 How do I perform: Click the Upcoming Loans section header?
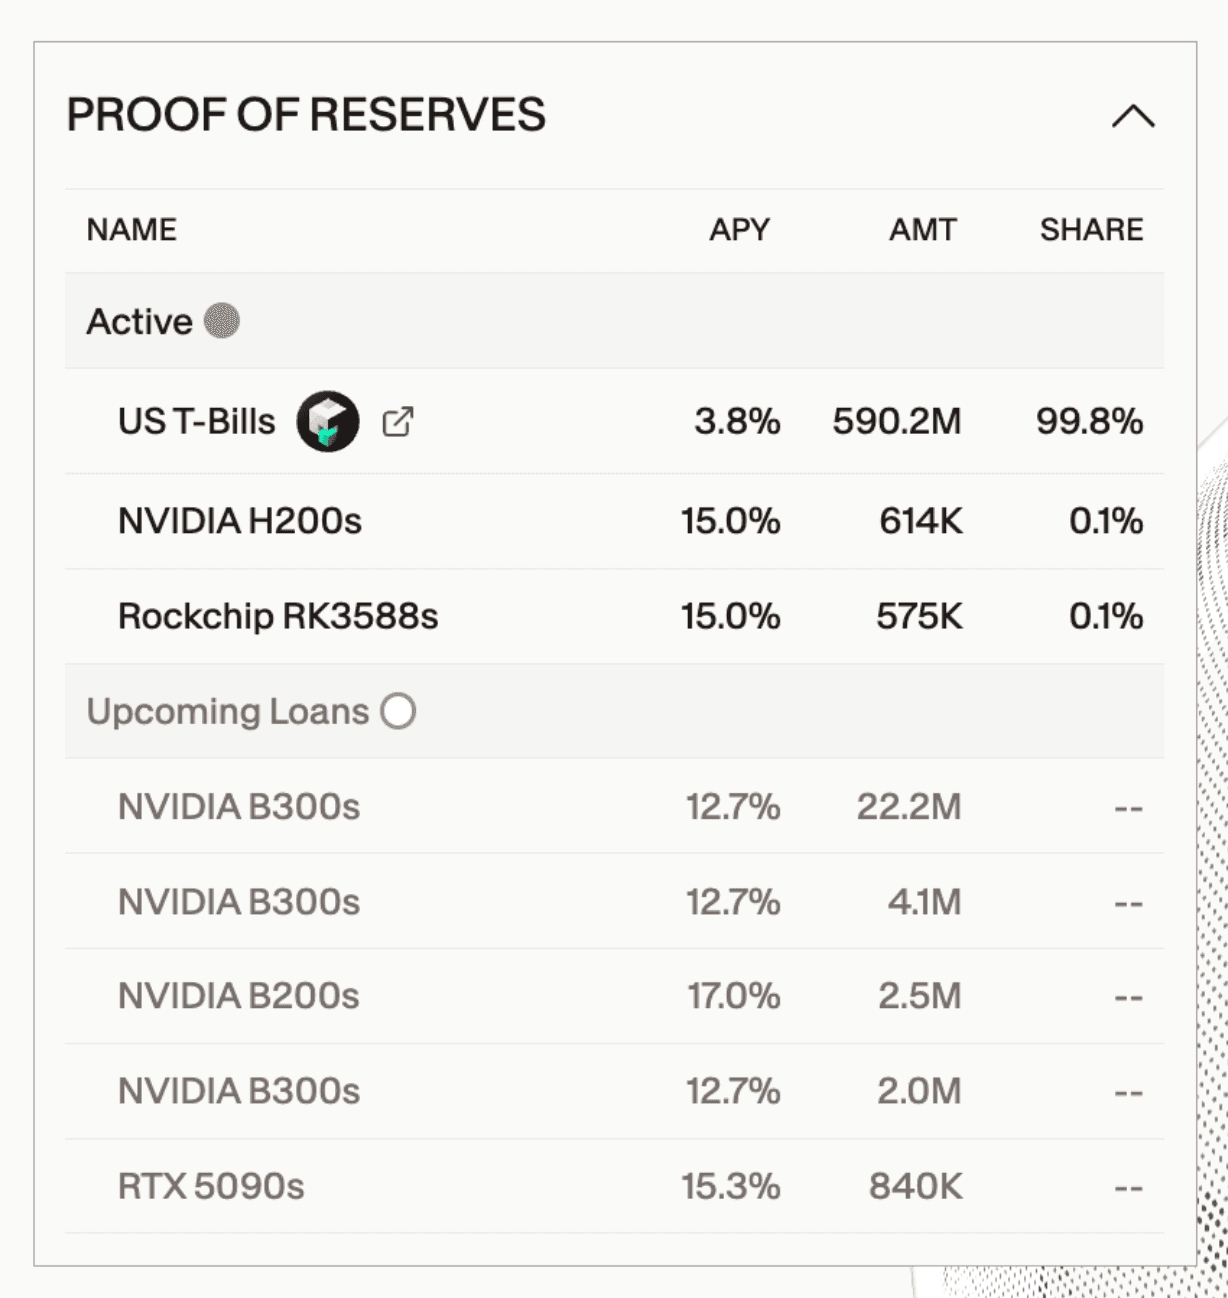tap(228, 711)
